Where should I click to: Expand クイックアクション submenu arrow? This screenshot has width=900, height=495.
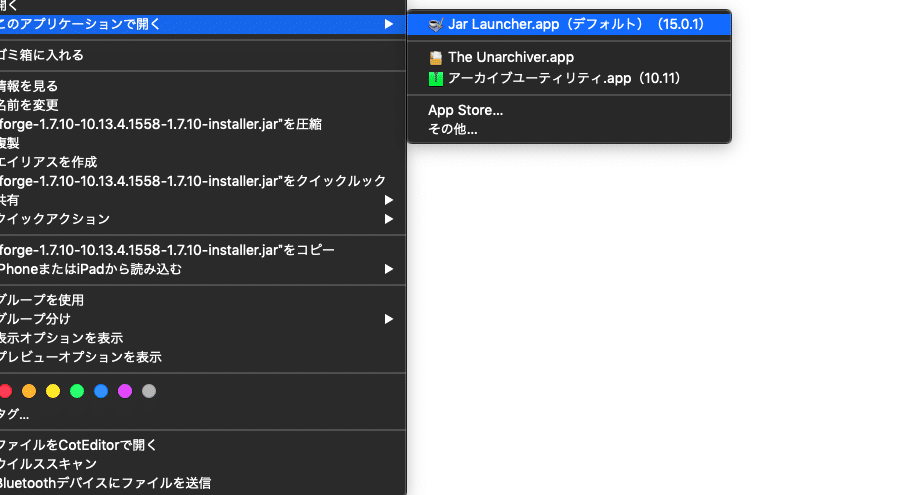[389, 219]
